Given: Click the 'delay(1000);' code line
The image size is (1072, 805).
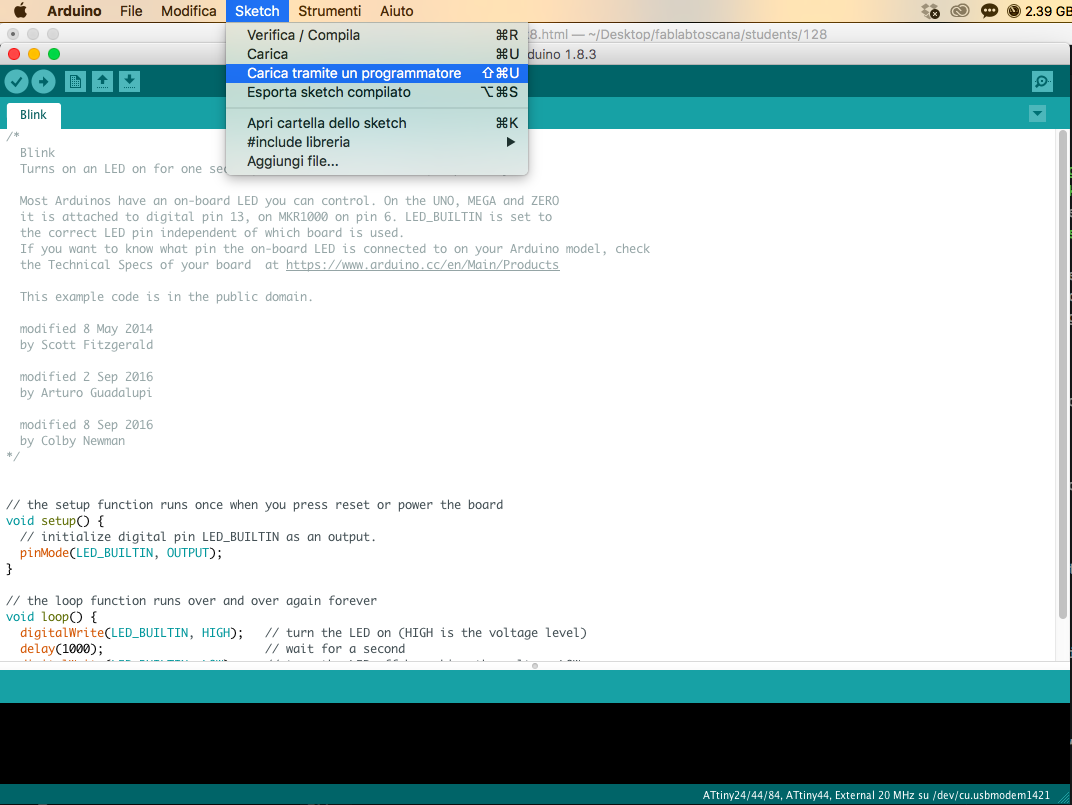Looking at the screenshot, I should 62,648.
